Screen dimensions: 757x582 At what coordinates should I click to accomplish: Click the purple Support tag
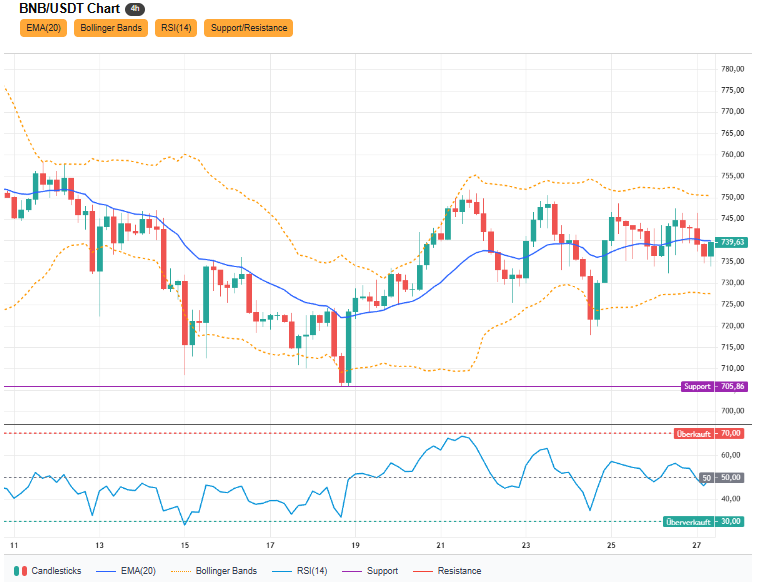pyautogui.click(x=697, y=387)
